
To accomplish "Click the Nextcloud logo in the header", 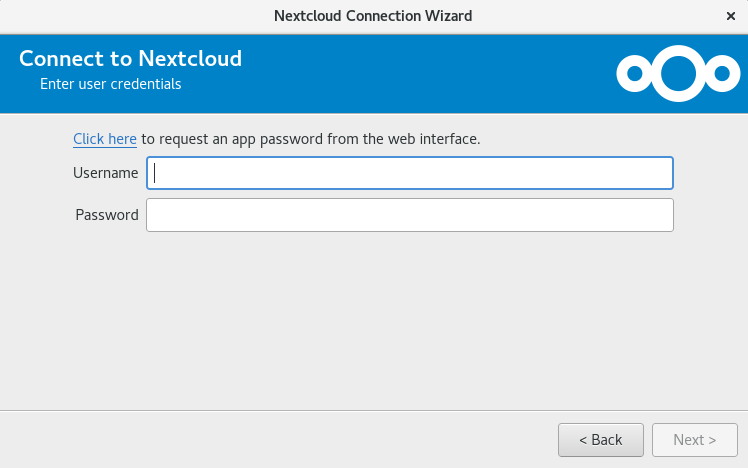I will click(x=678, y=73).
